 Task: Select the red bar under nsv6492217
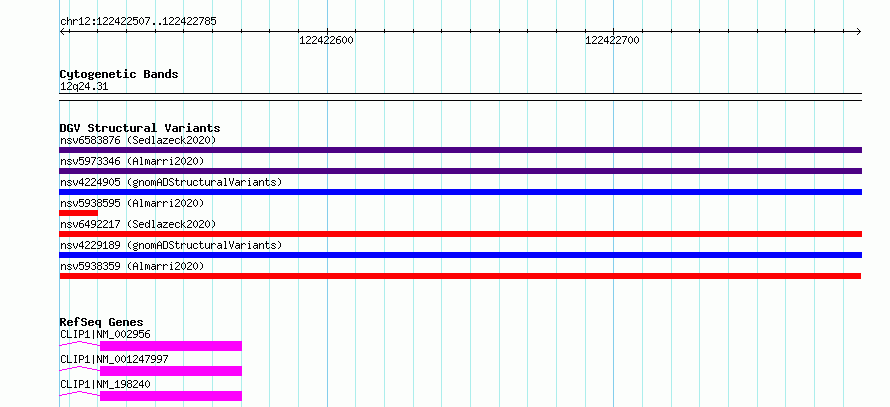click(460, 234)
